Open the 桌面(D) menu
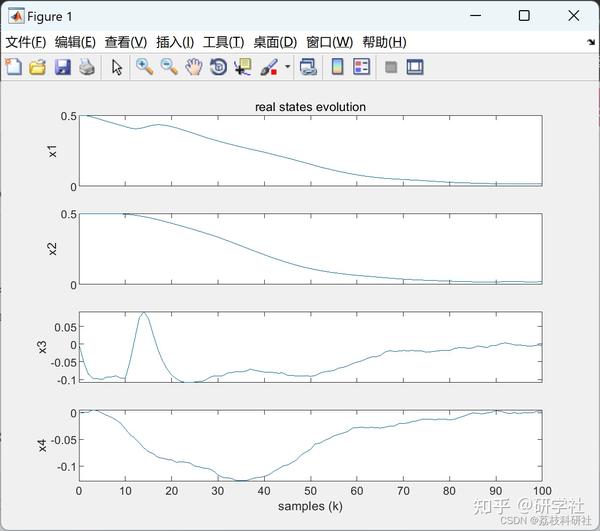Viewport: 600px width, 531px height. coord(275,42)
